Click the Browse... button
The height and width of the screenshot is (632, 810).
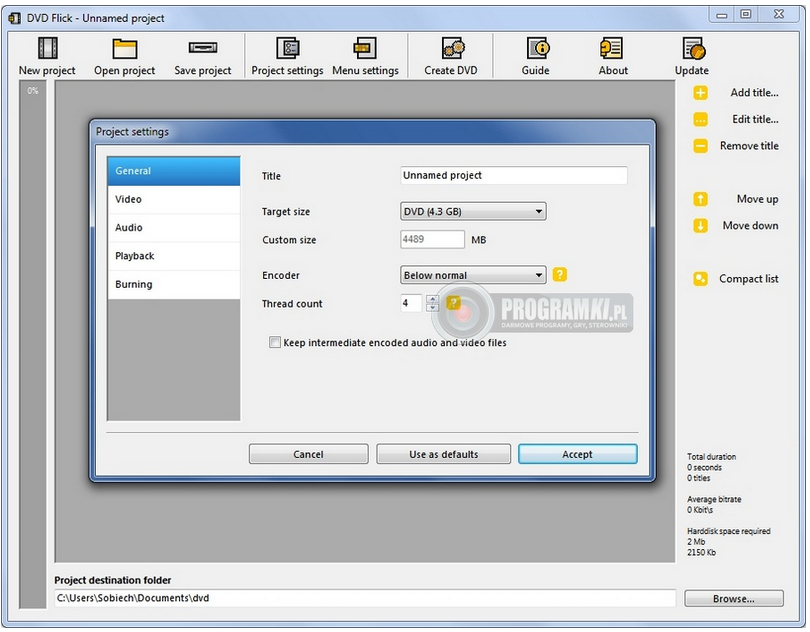click(734, 599)
